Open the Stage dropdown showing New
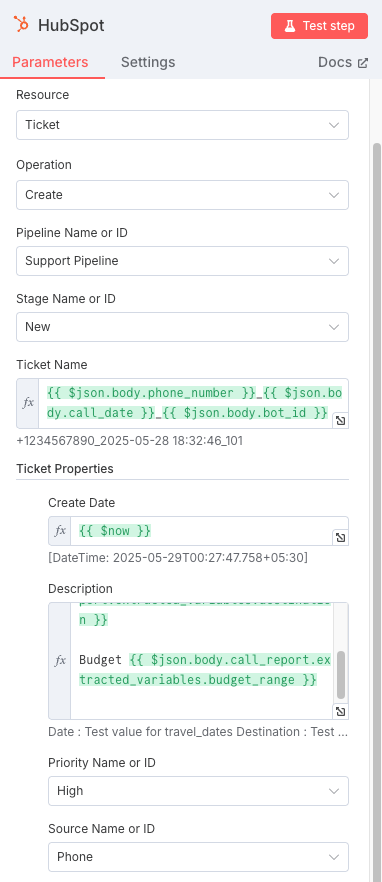The height and width of the screenshot is (882, 382). (182, 327)
